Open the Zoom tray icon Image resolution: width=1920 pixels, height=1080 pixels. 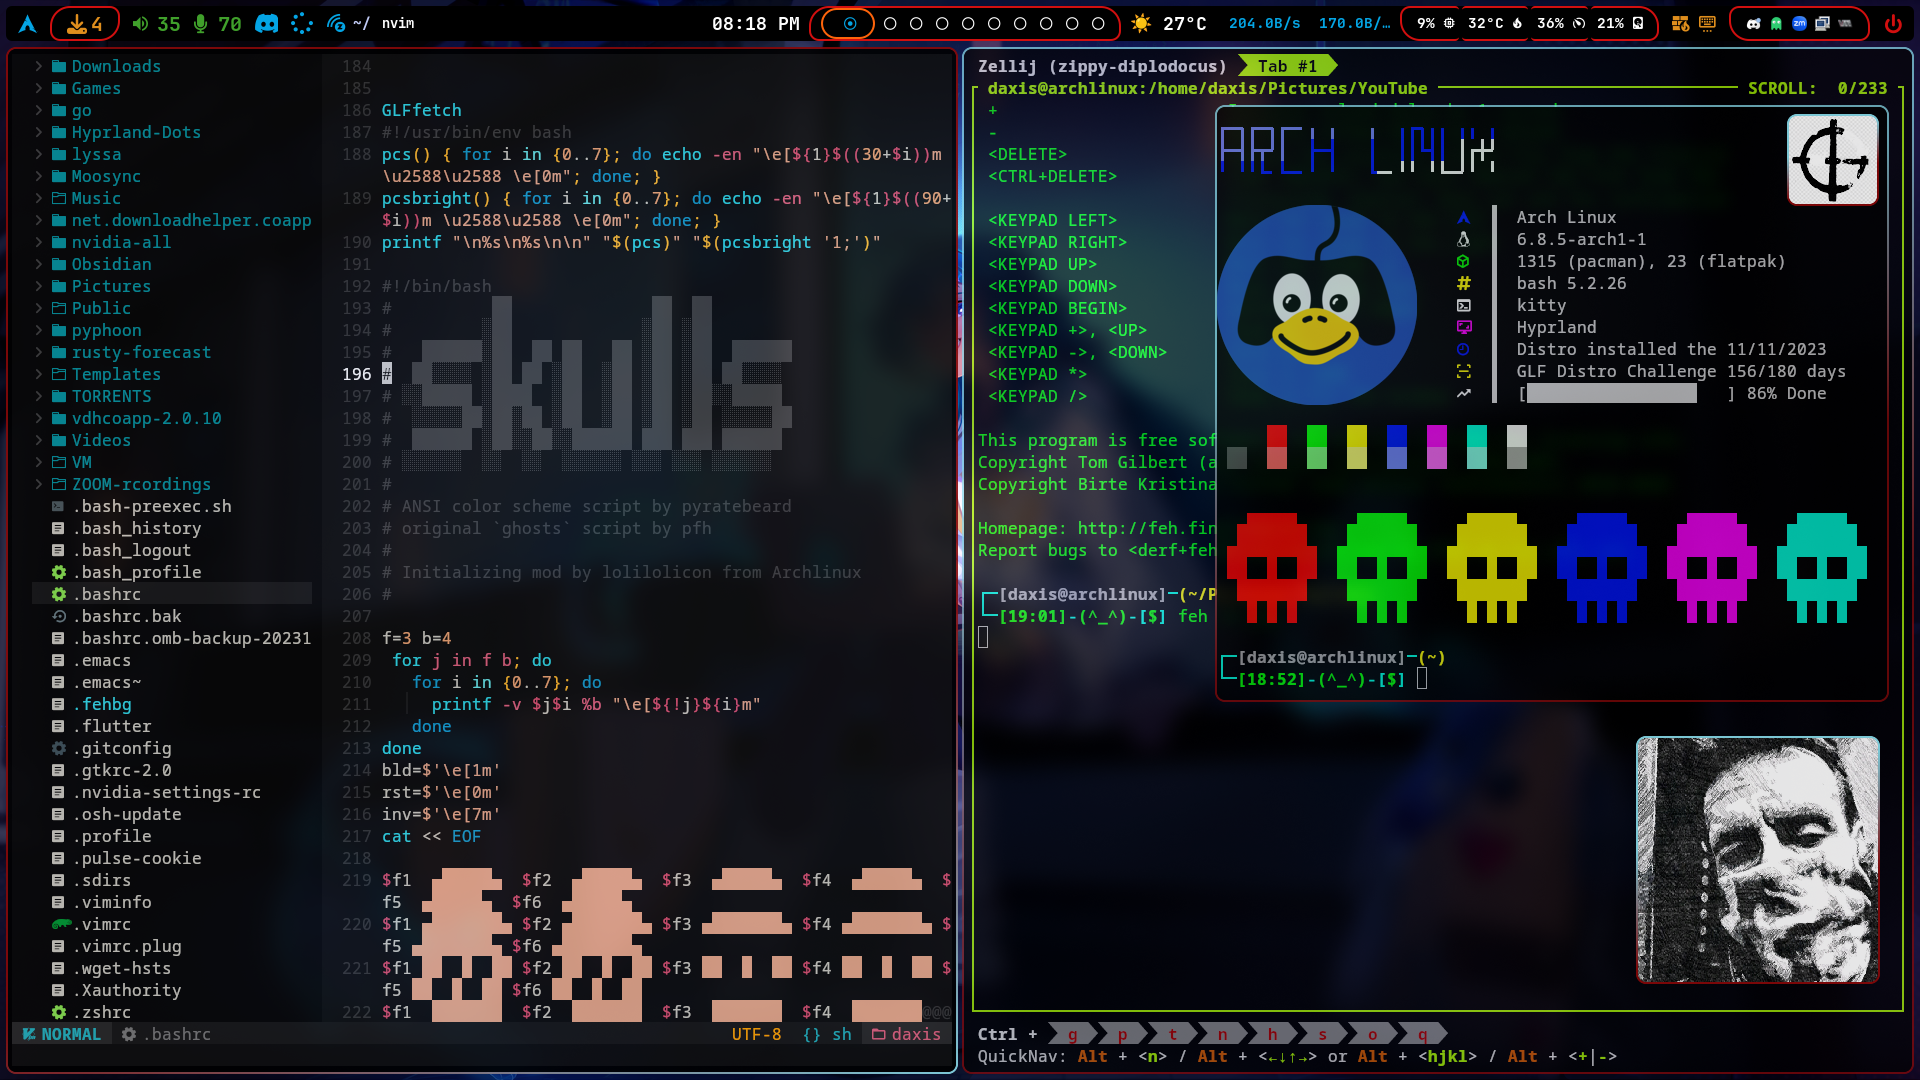[1799, 24]
